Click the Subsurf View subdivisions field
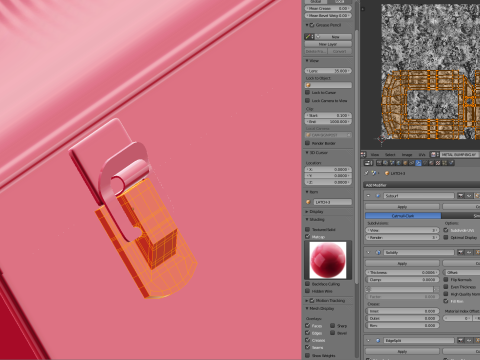This screenshot has height=360, width=480. [x=402, y=230]
